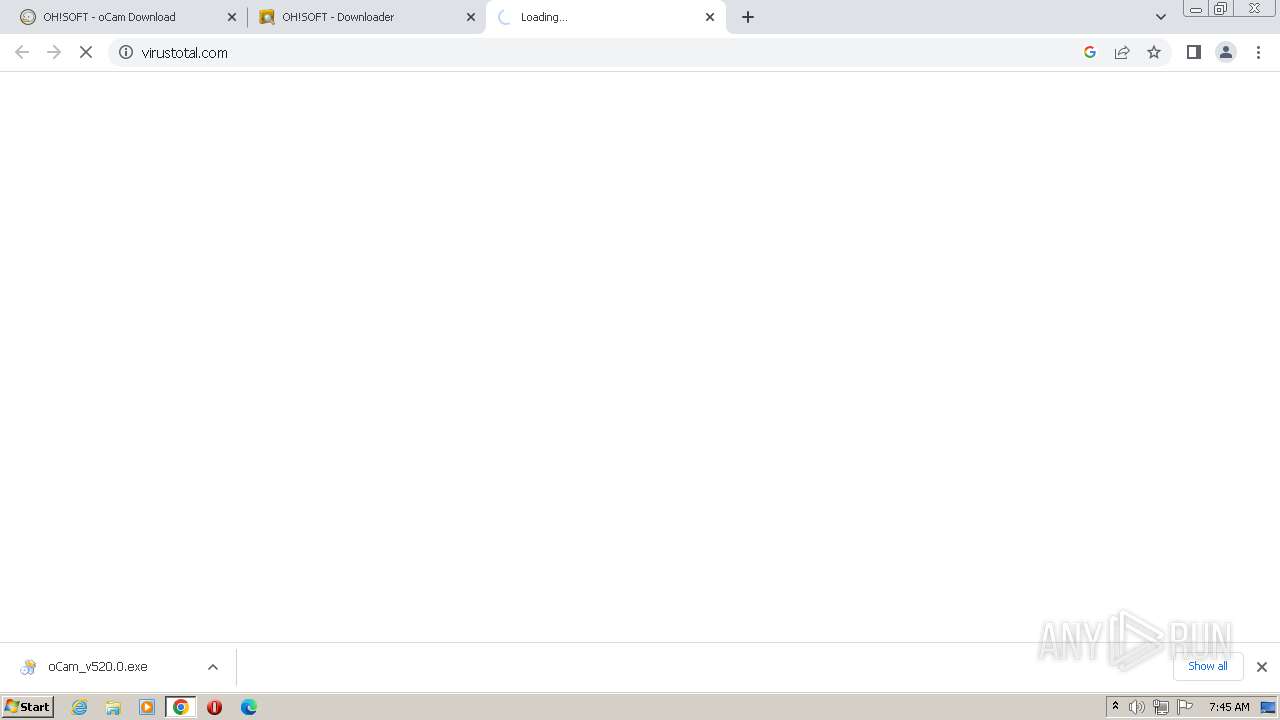Close the oCam Download tab
Viewport: 1280px width, 720px height.
[232, 17]
